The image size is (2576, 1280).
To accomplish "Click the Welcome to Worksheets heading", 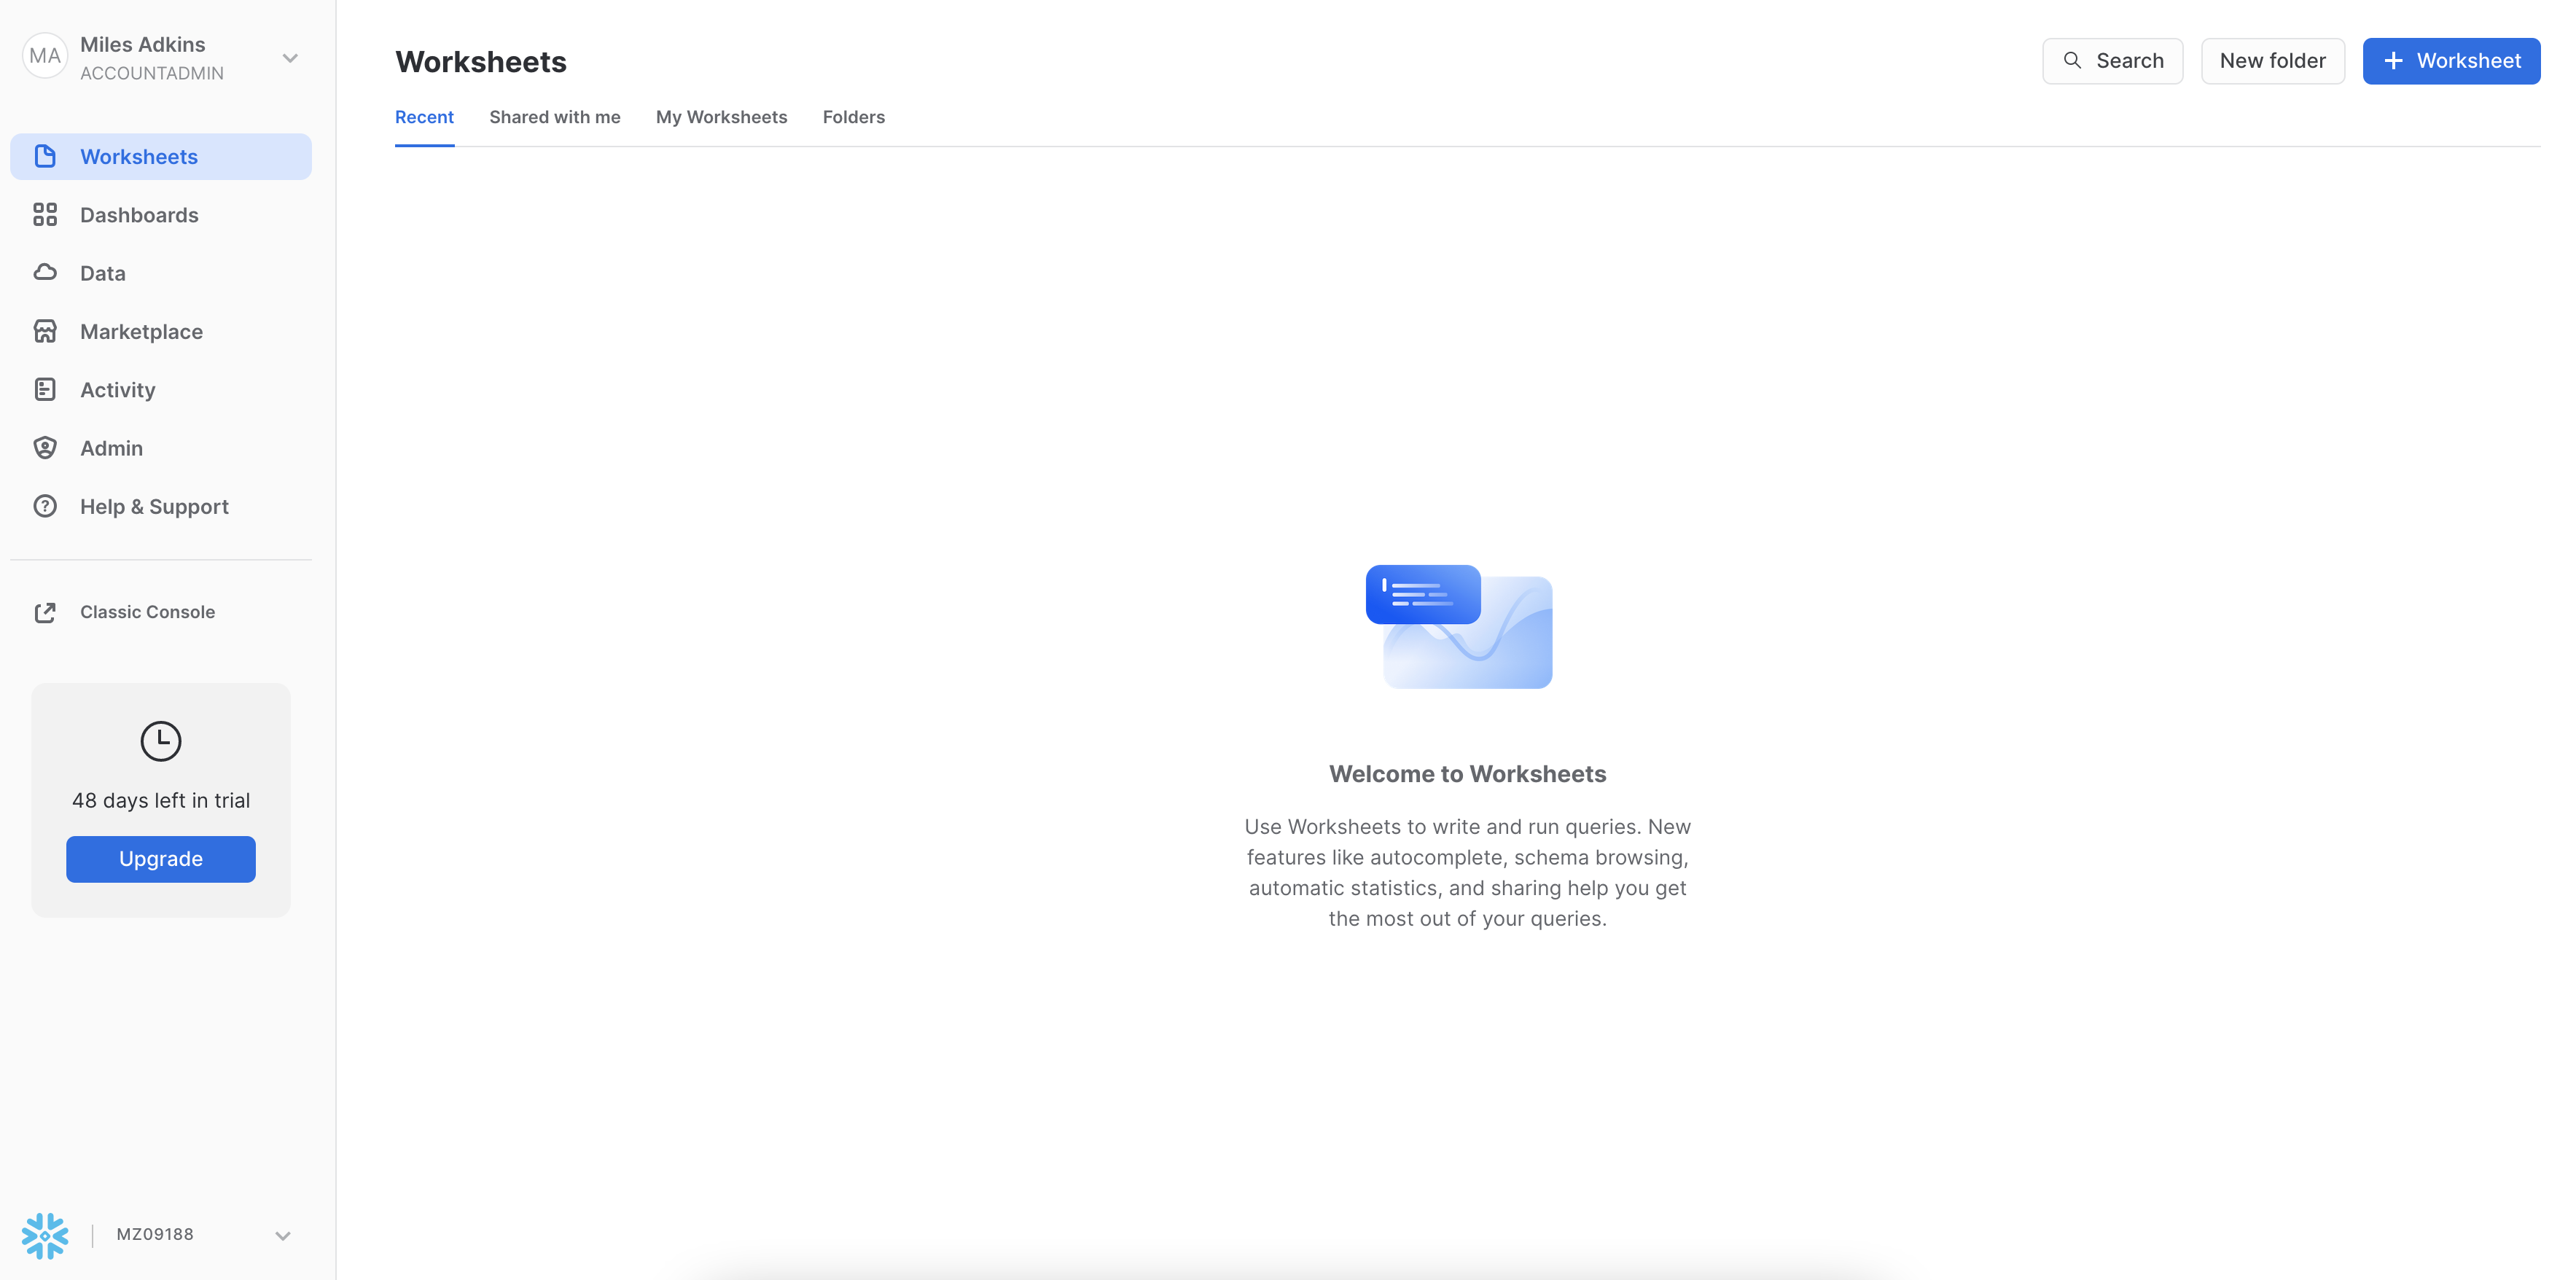I will 1468,774.
